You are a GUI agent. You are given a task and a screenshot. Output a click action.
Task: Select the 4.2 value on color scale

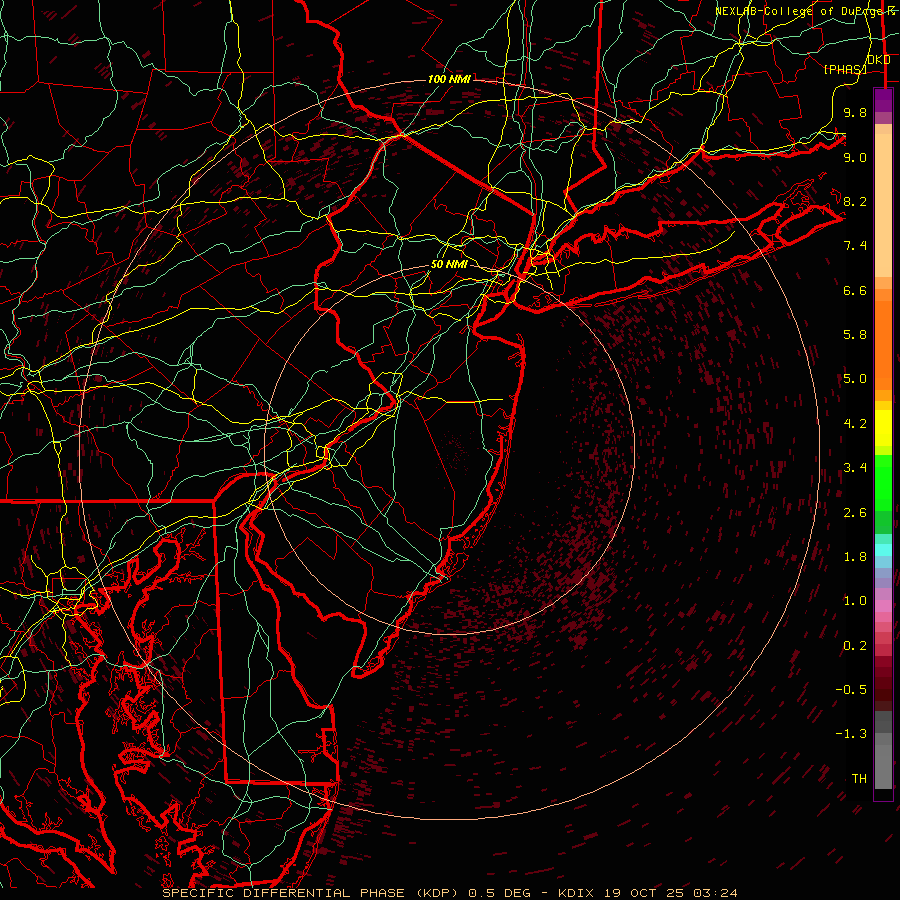click(855, 424)
